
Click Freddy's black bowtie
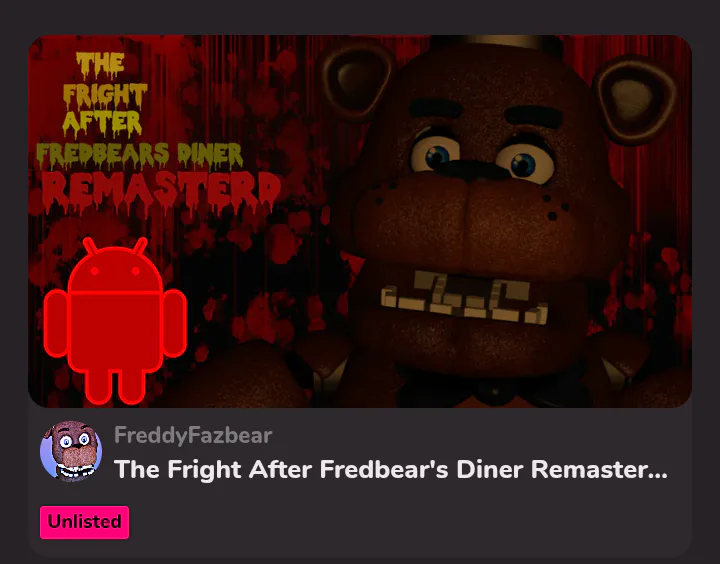click(494, 390)
